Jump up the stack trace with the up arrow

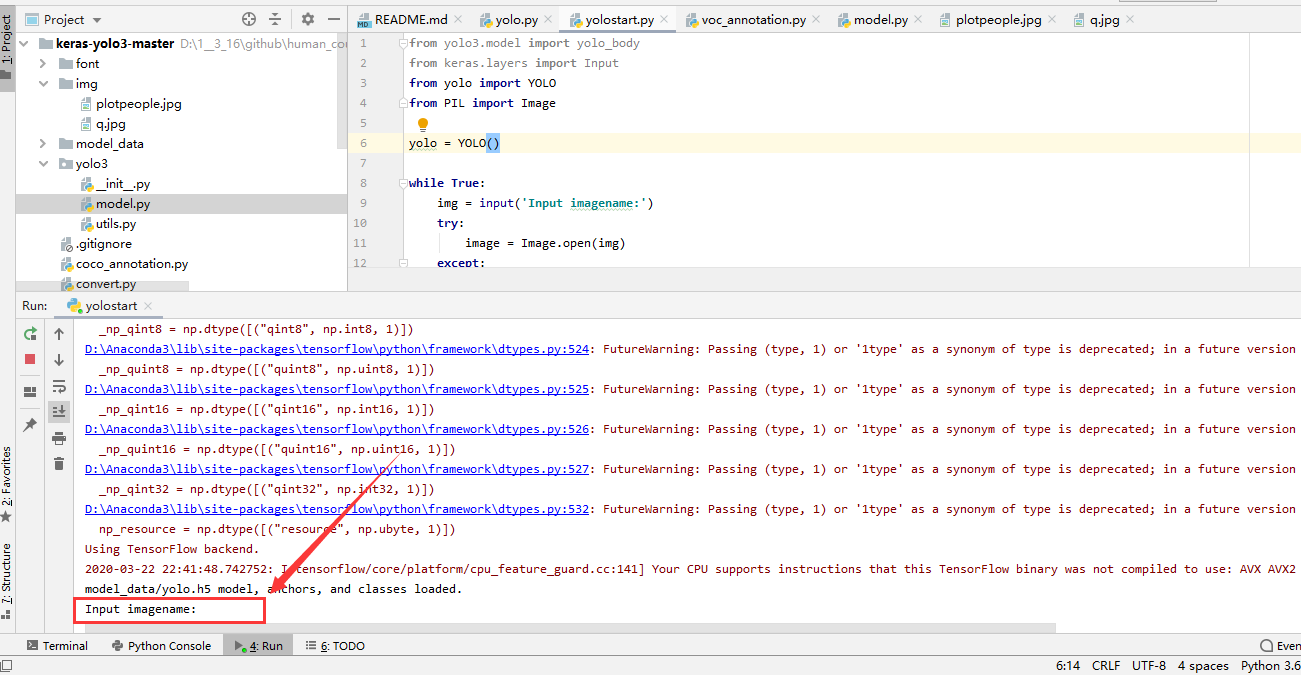pyautogui.click(x=59, y=334)
